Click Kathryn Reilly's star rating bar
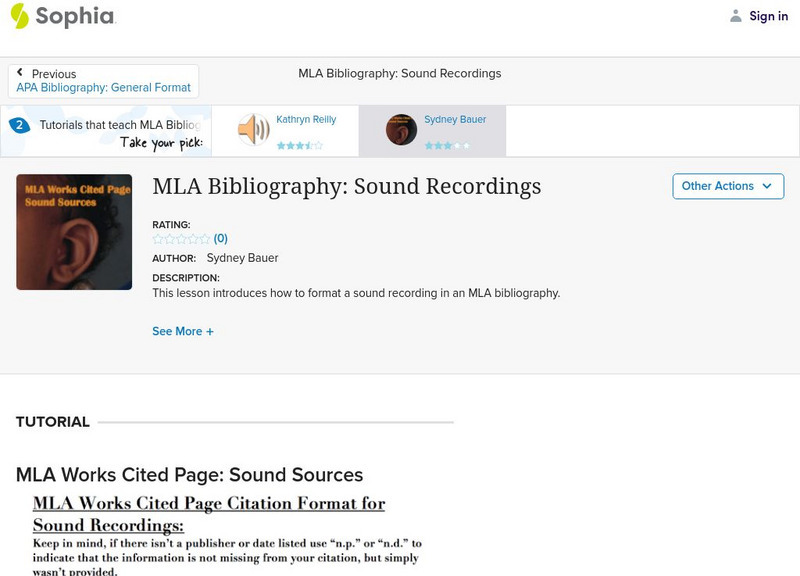The image size is (800, 576). pyautogui.click(x=300, y=143)
